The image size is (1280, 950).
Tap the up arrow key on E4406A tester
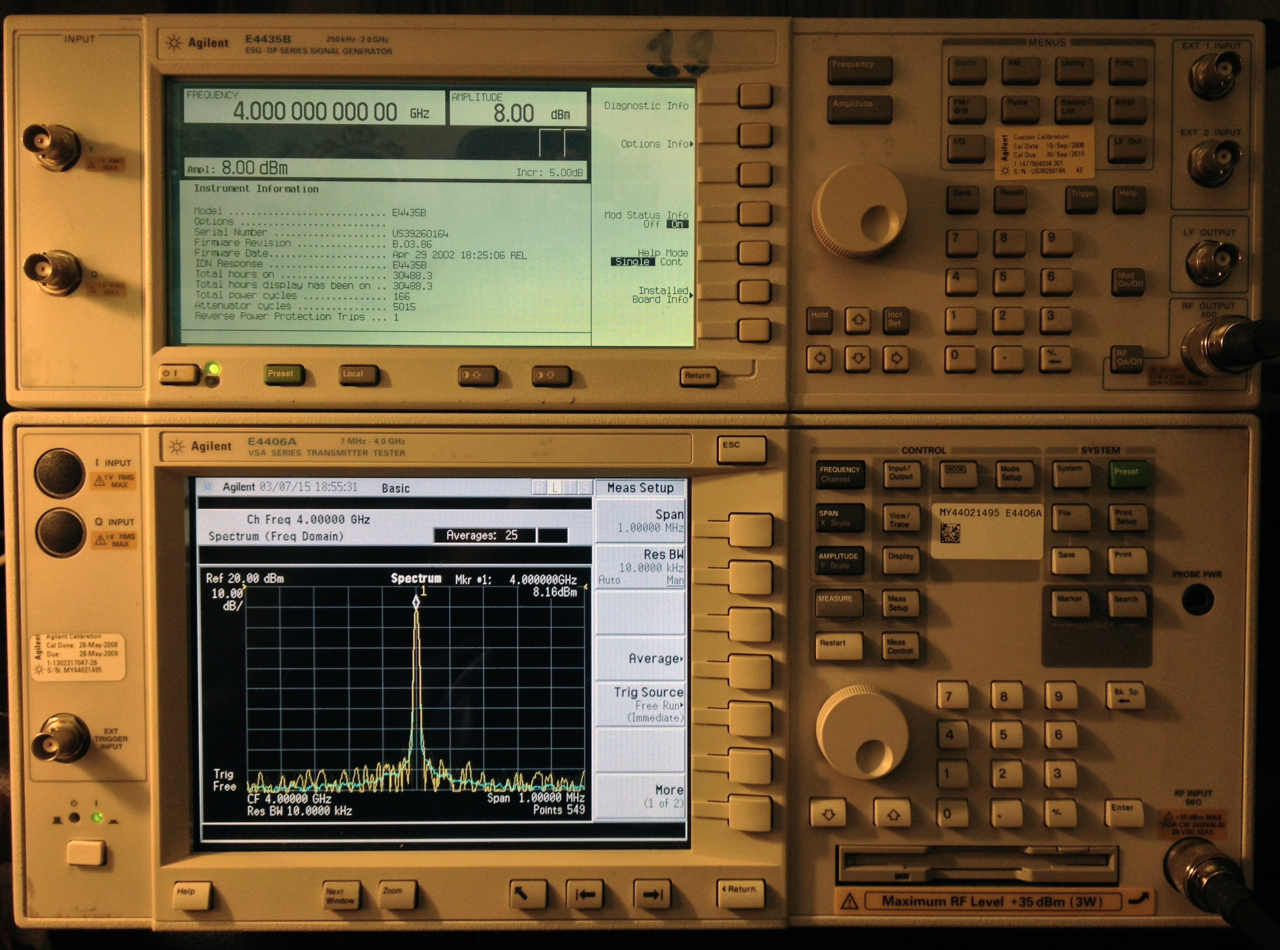[892, 812]
